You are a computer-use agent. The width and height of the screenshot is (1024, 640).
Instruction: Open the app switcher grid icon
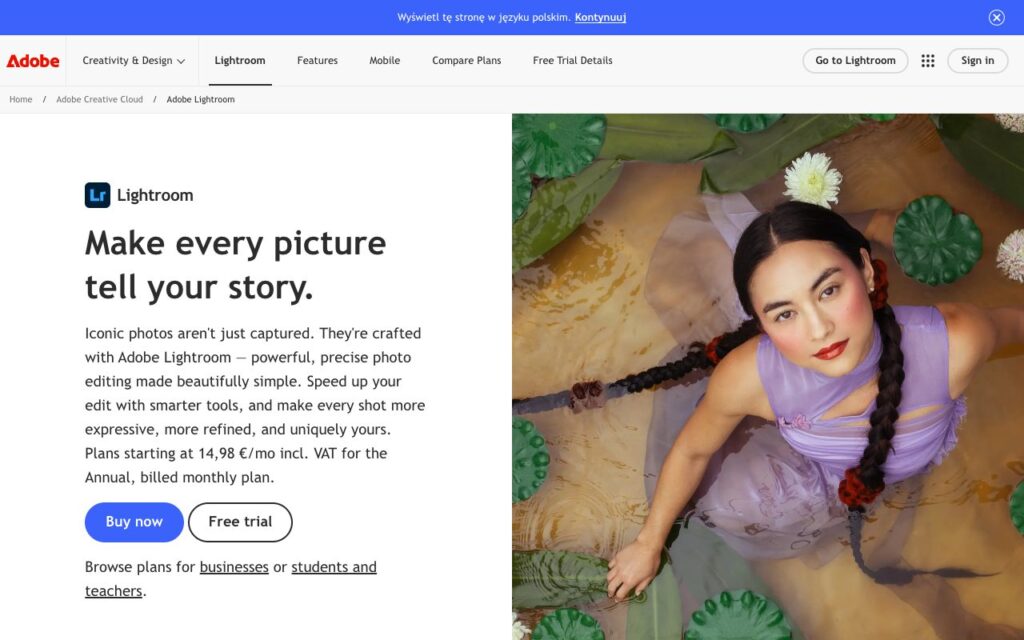[x=927, y=61]
